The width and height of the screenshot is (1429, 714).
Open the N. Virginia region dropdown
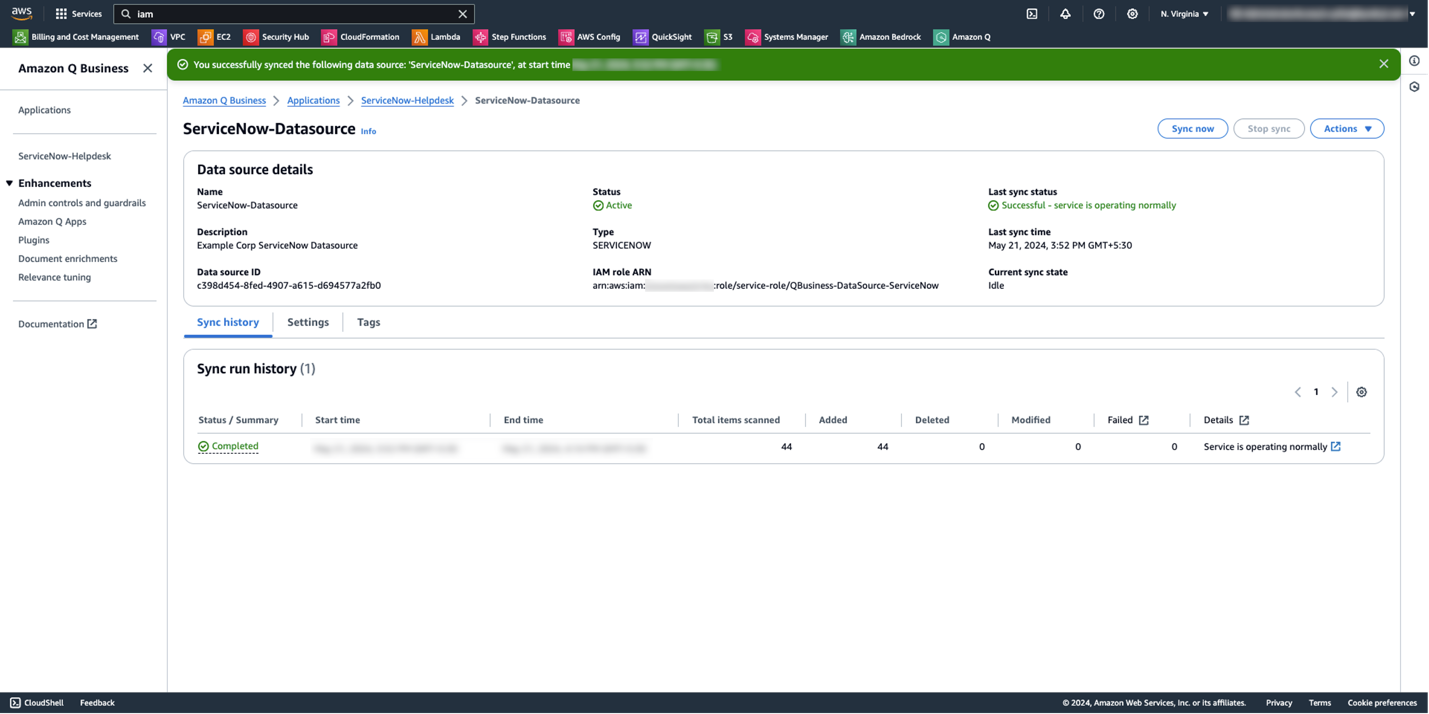point(1185,14)
